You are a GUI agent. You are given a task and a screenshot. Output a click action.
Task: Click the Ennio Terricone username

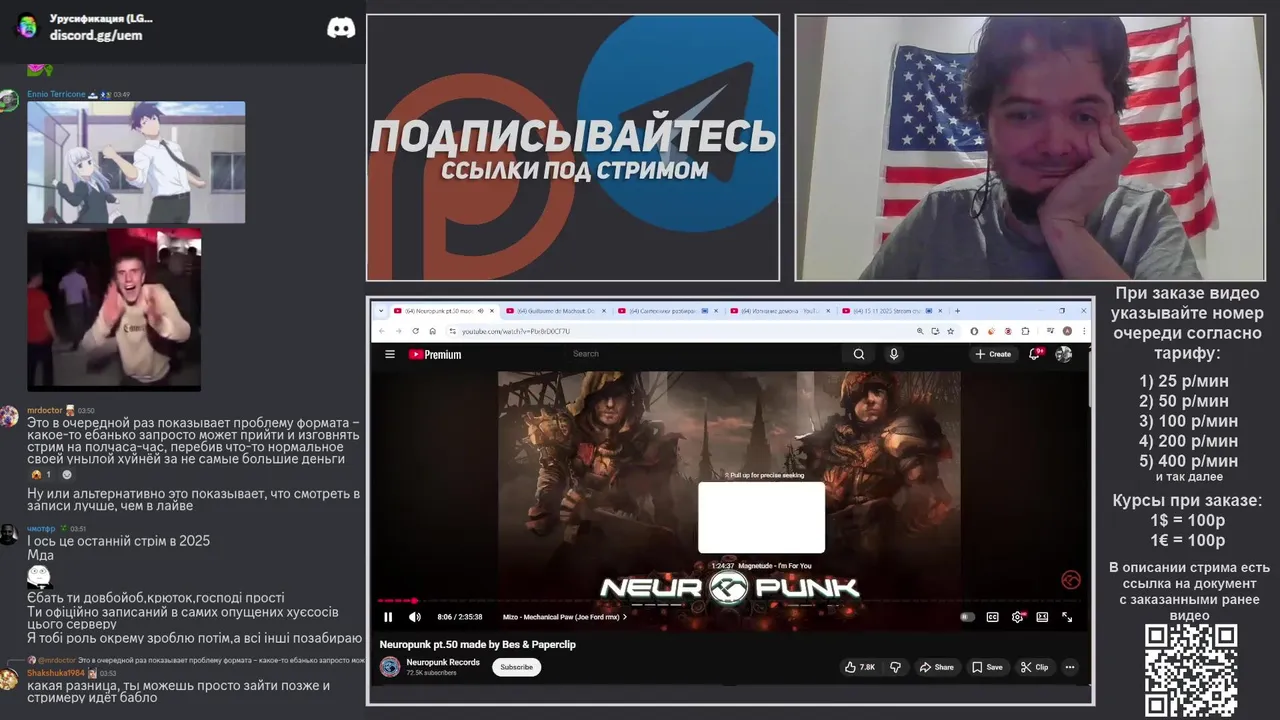56,94
